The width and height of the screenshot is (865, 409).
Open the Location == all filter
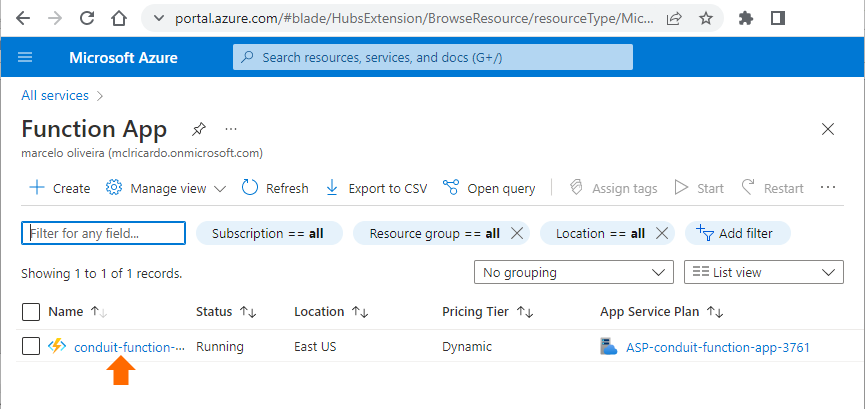(600, 233)
